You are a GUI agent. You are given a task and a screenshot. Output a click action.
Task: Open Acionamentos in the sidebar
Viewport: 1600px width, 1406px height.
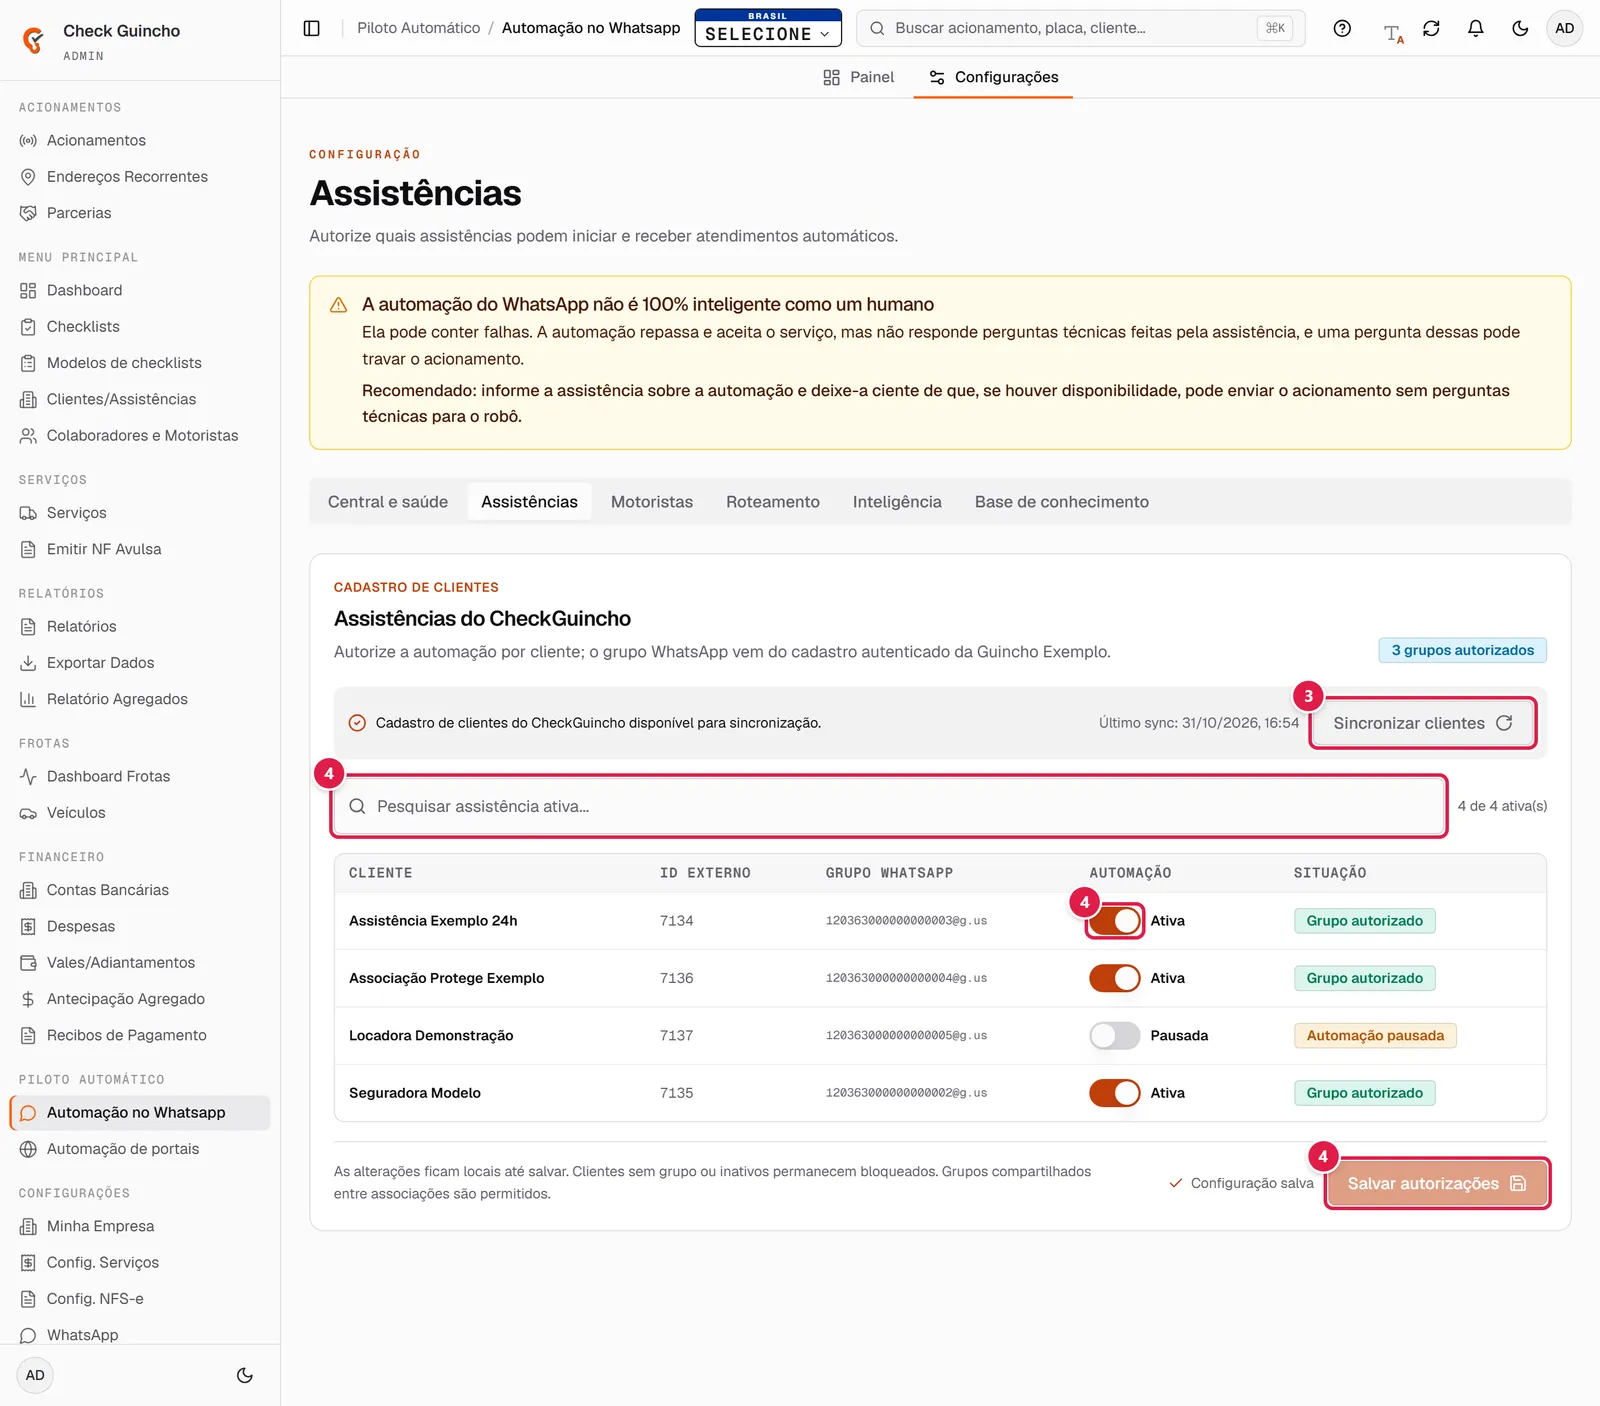140,141
